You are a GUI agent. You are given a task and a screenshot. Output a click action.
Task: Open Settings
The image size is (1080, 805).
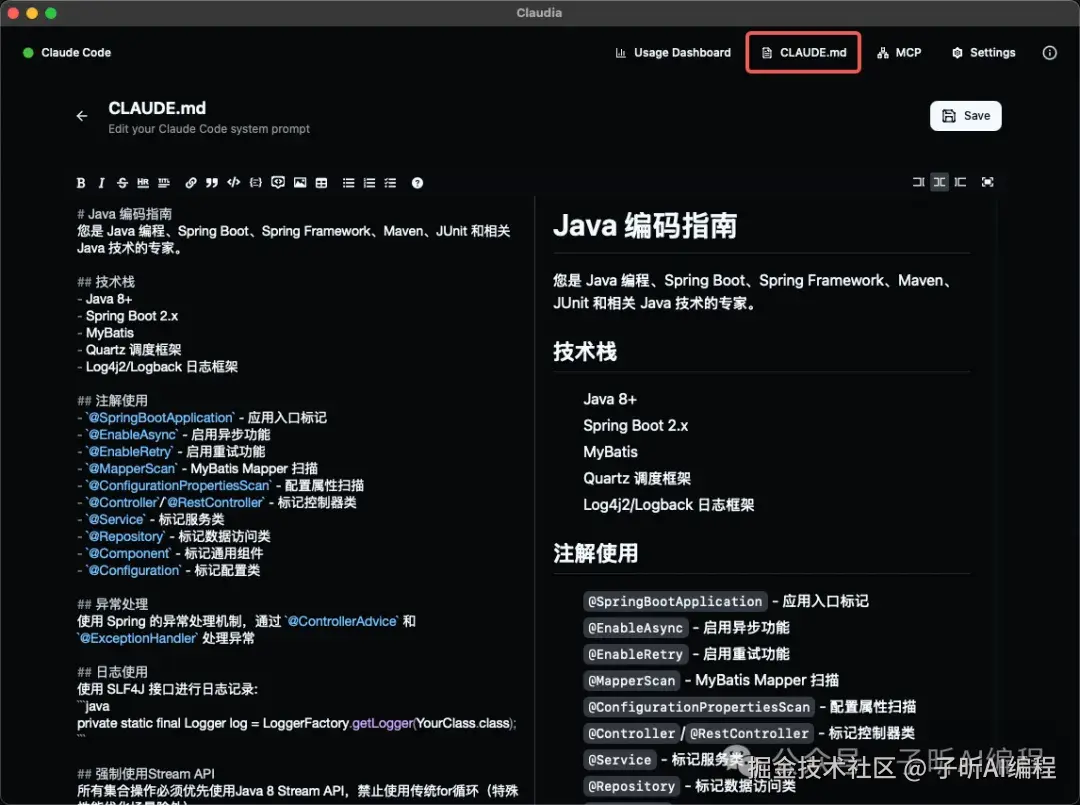pos(984,53)
